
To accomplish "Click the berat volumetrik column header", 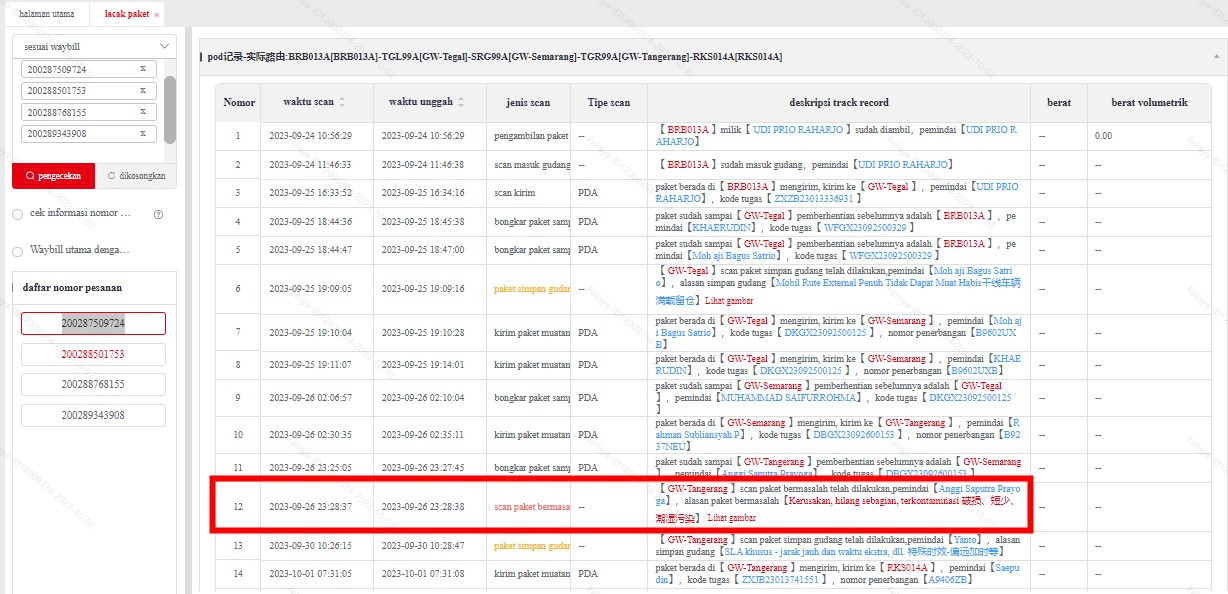I will click(1150, 102).
